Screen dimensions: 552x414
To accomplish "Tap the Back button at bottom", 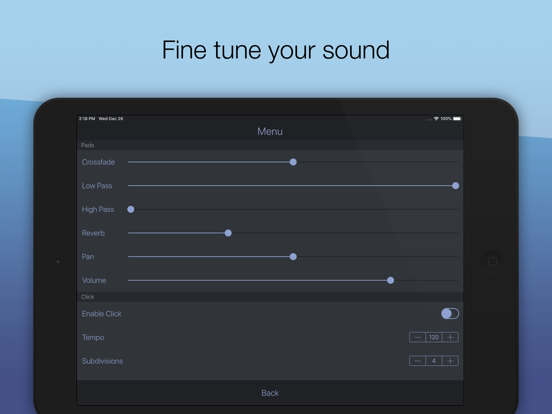I will [270, 393].
